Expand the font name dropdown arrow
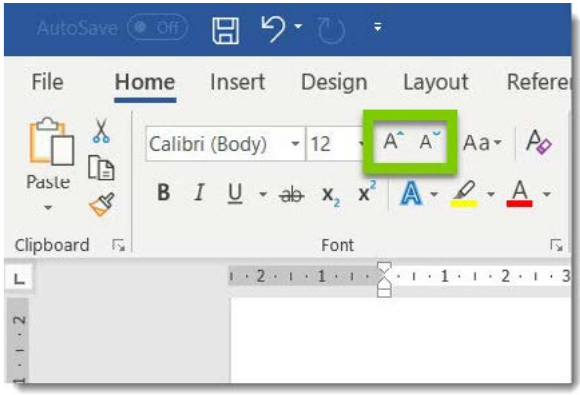Viewport: 580px width, 395px height. (295, 144)
